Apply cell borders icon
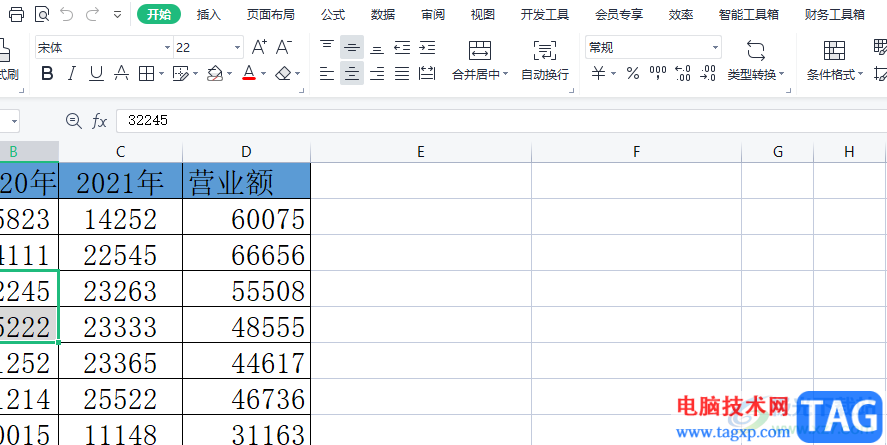 147,74
